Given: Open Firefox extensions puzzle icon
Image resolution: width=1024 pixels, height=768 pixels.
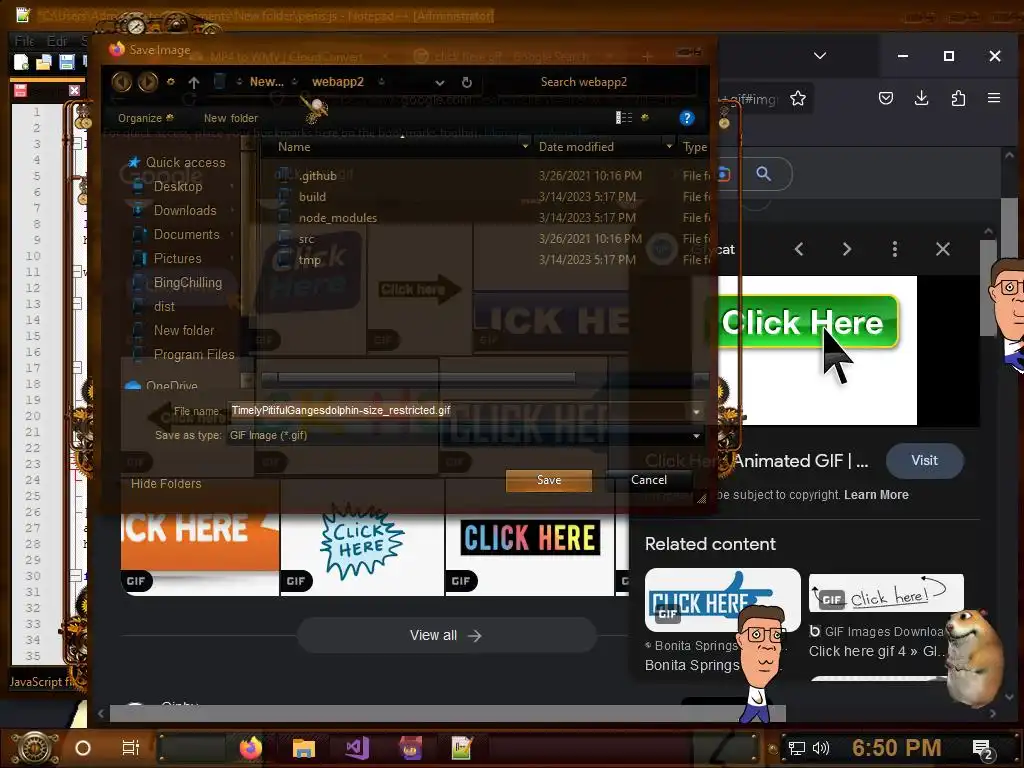Looking at the screenshot, I should pyautogui.click(x=958, y=99).
